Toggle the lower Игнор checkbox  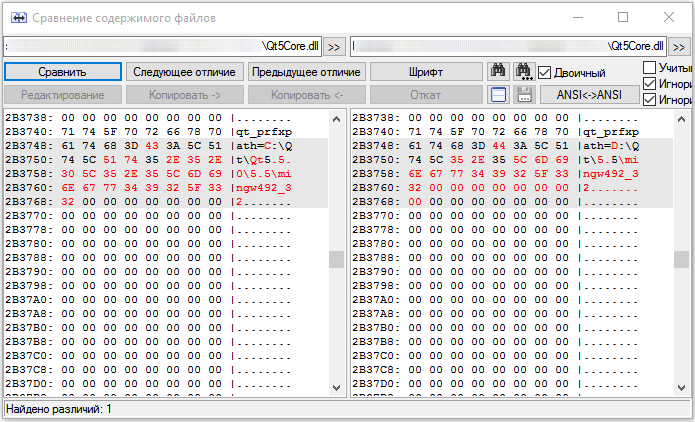(649, 99)
